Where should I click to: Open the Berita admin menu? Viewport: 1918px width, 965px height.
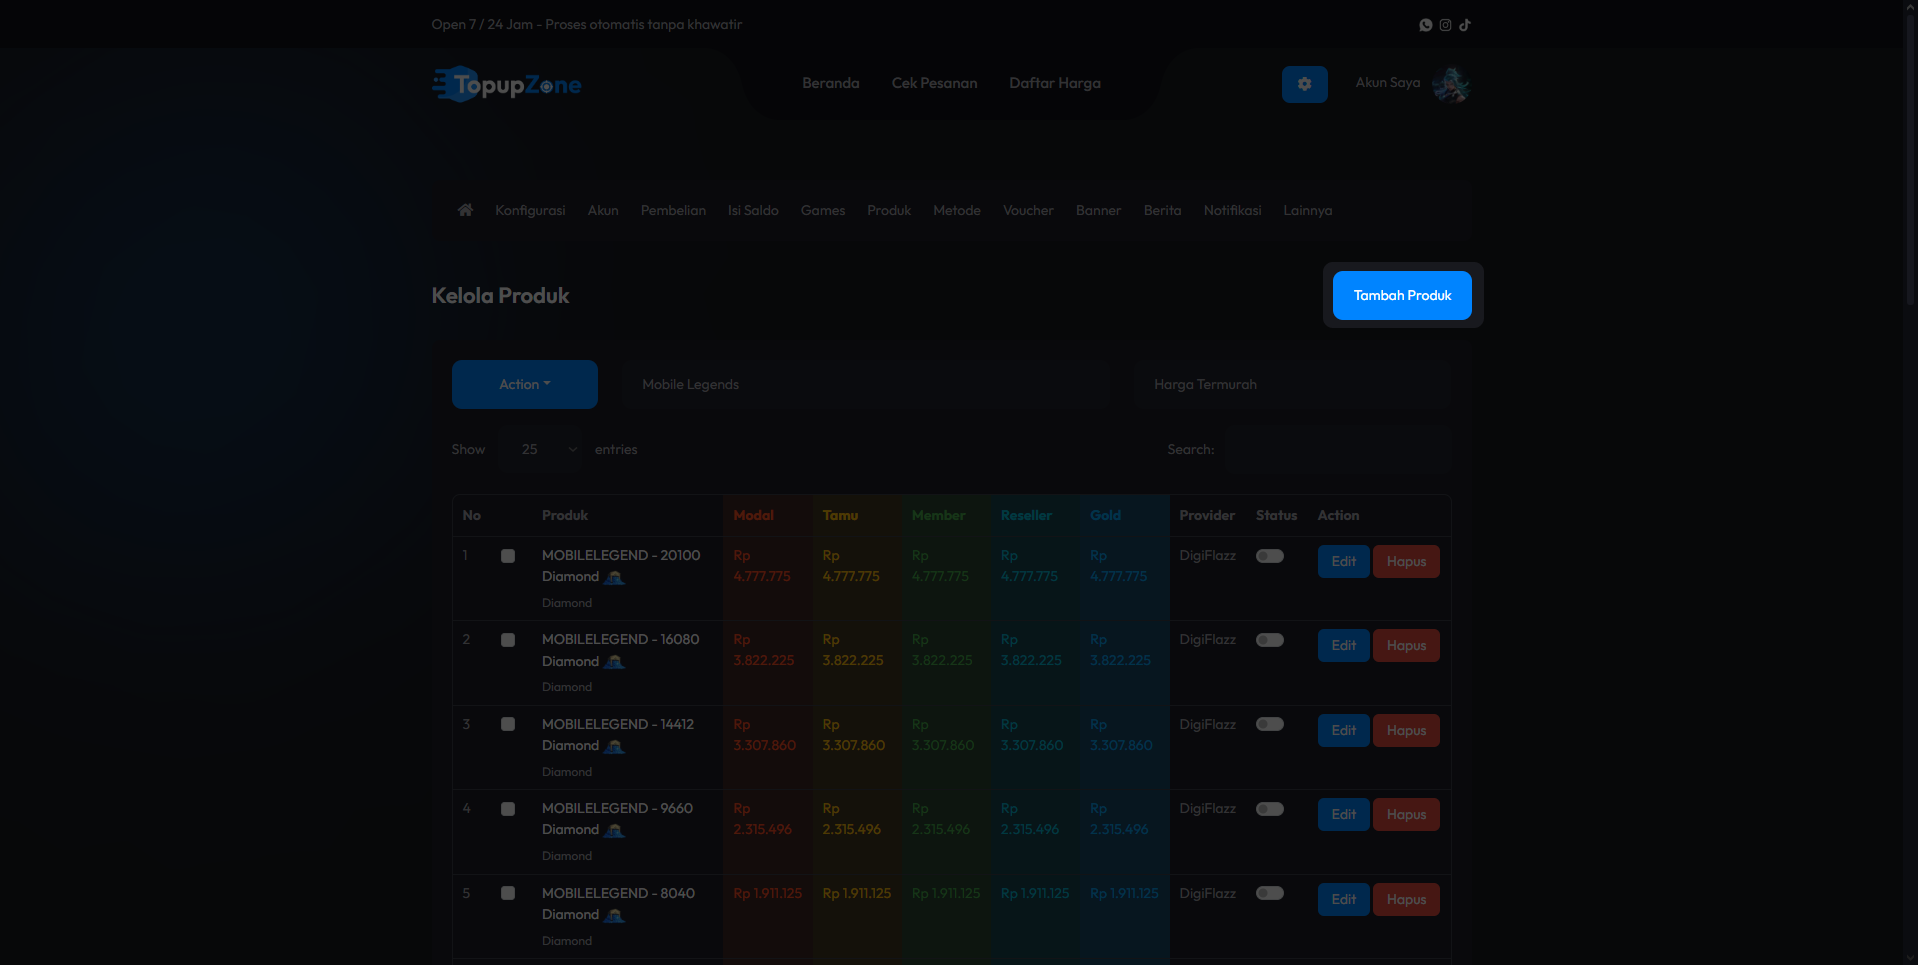(x=1162, y=210)
